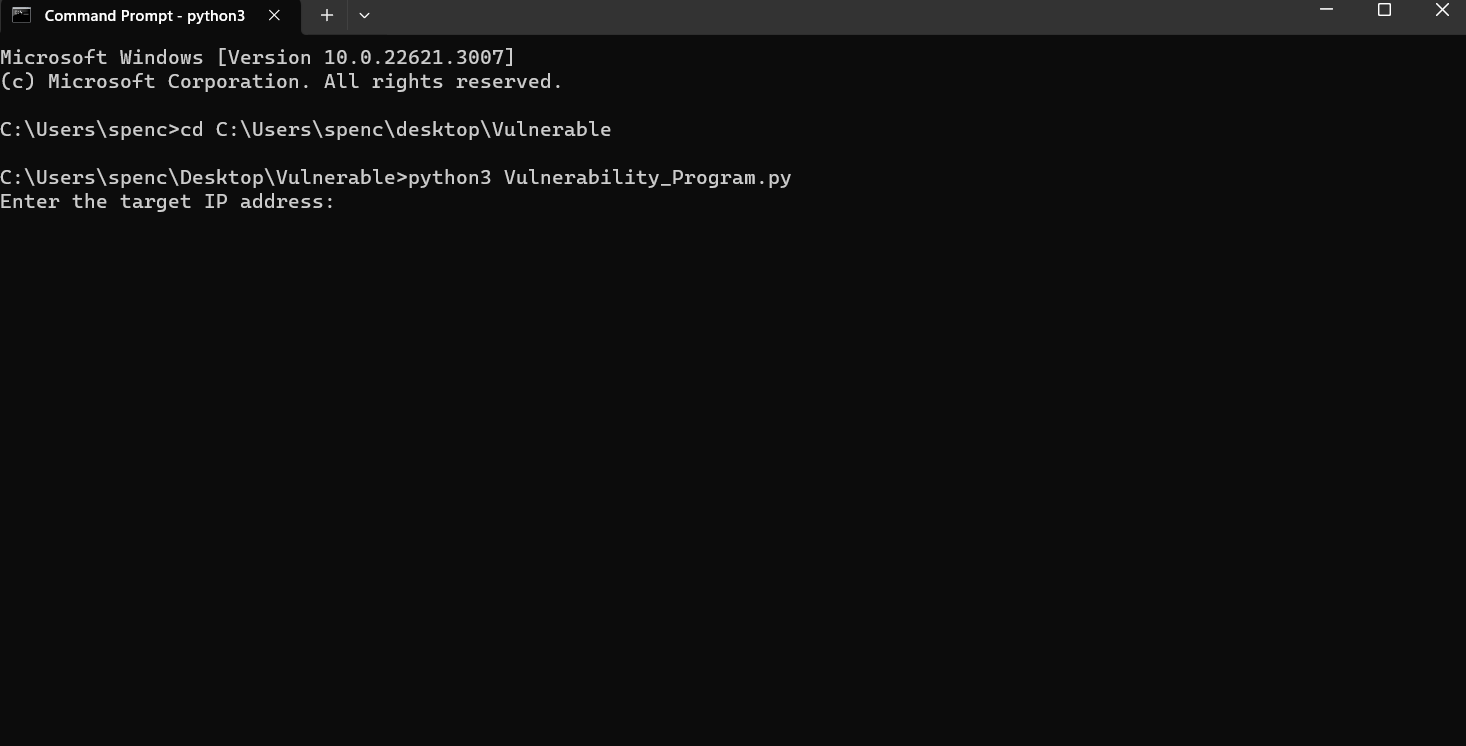The height and width of the screenshot is (746, 1466).
Task: Maximize the terminal window
Action: click(x=1384, y=10)
